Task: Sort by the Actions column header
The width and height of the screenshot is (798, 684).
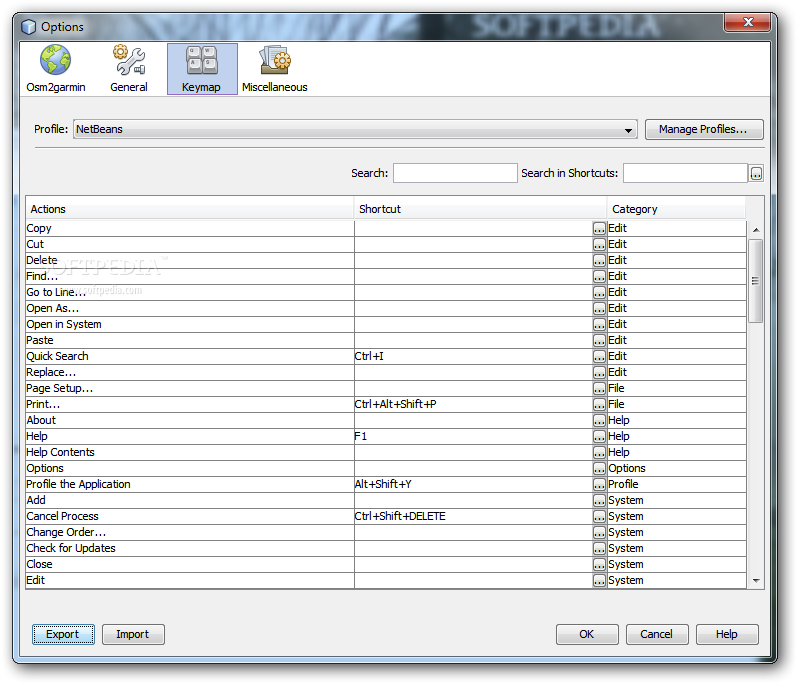Action: [x=189, y=209]
